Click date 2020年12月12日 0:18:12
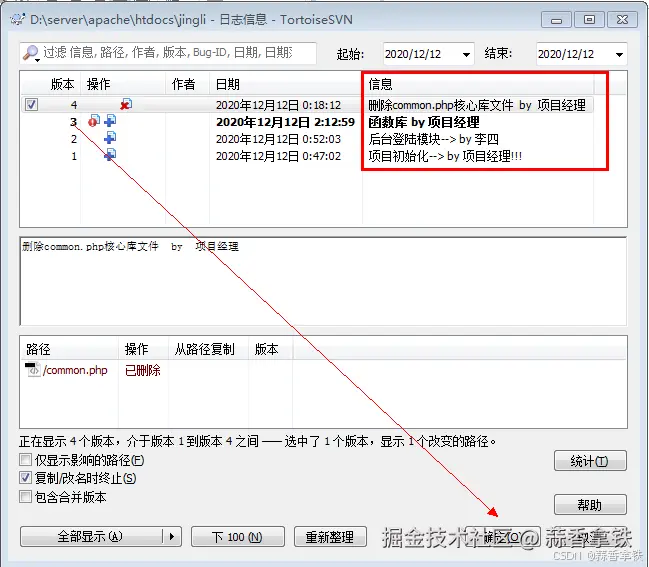The width and height of the screenshot is (649, 567). pos(278,105)
